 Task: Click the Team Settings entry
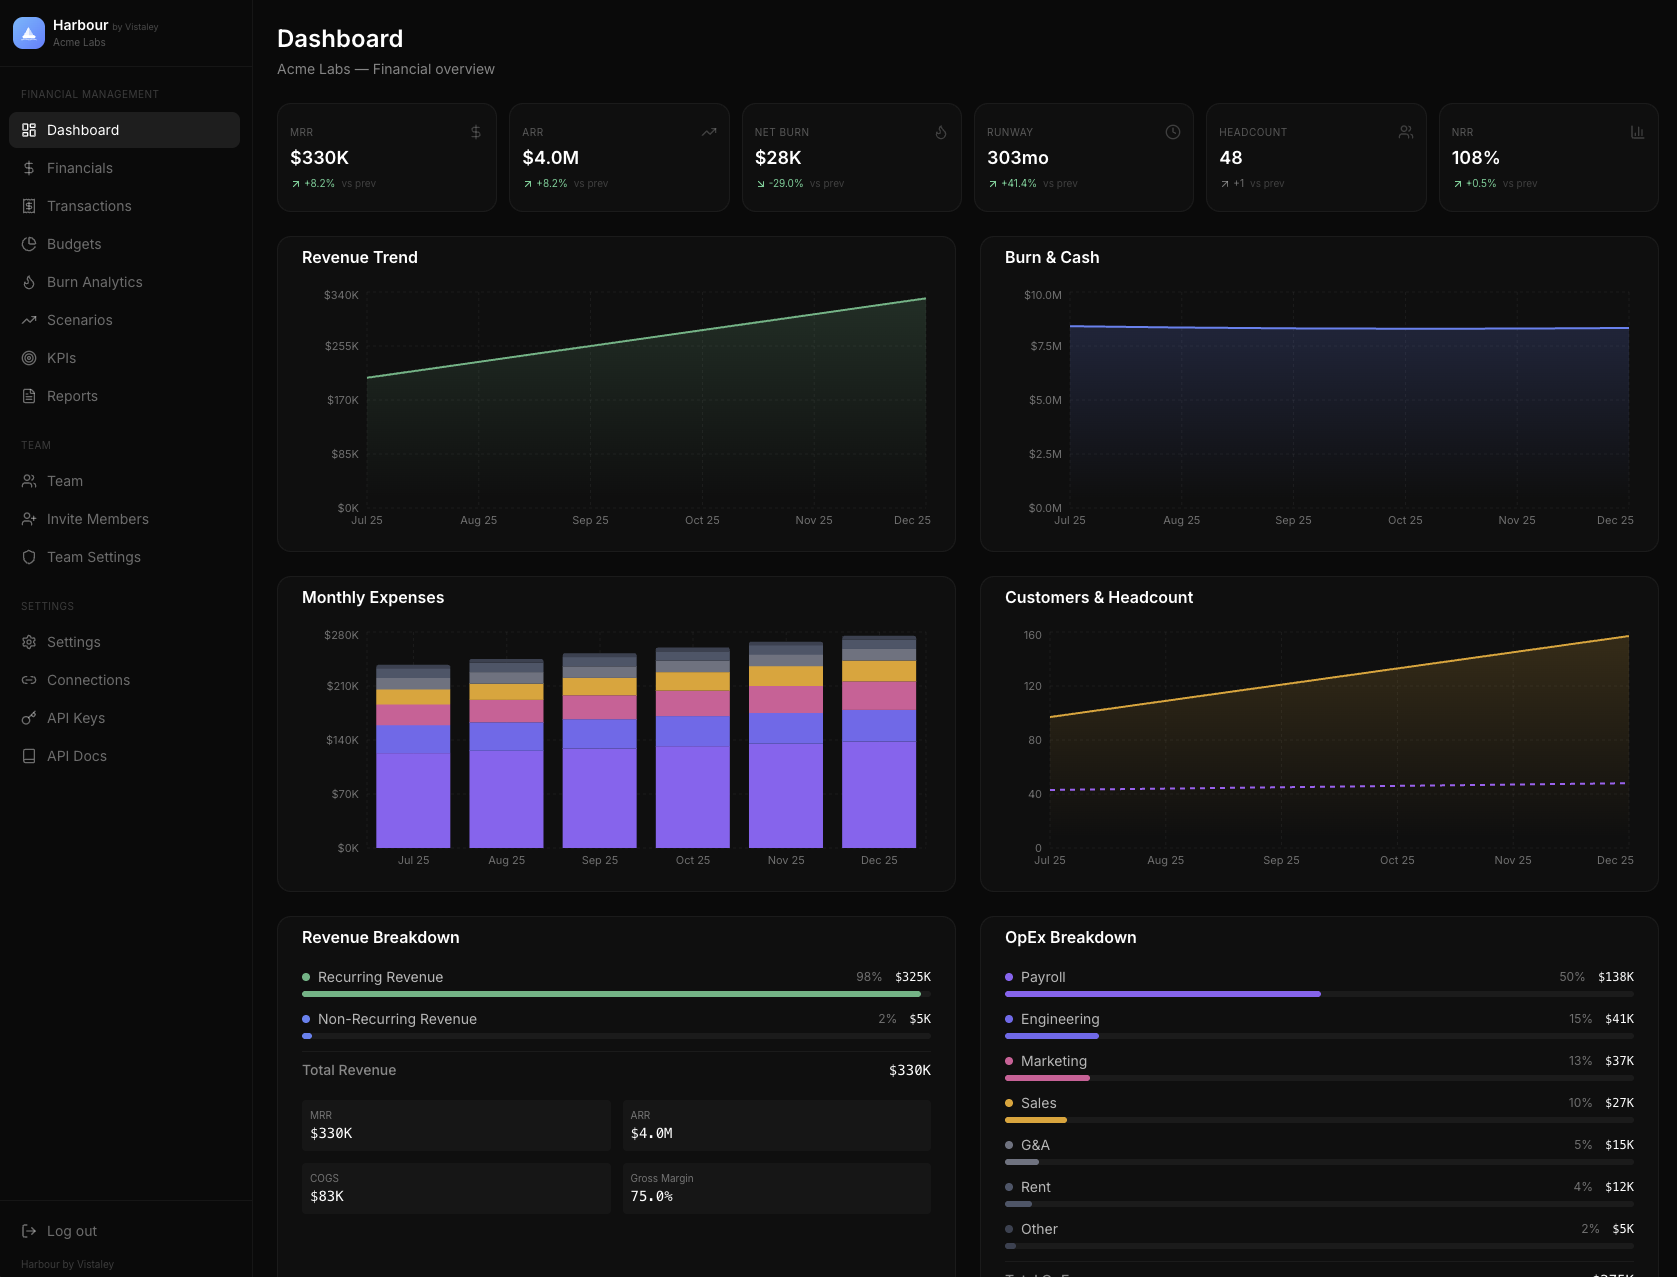(x=92, y=556)
